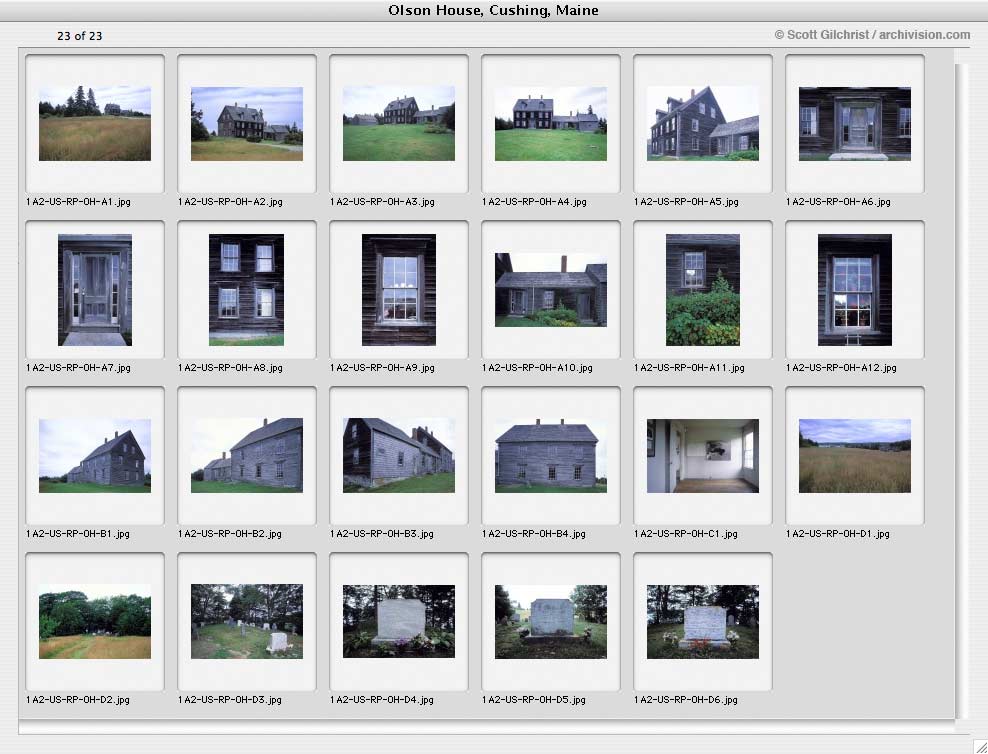Click filename label 1A2-US-RP-OH-D1.jpg
Viewport: 988px width, 754px height.
837,534
